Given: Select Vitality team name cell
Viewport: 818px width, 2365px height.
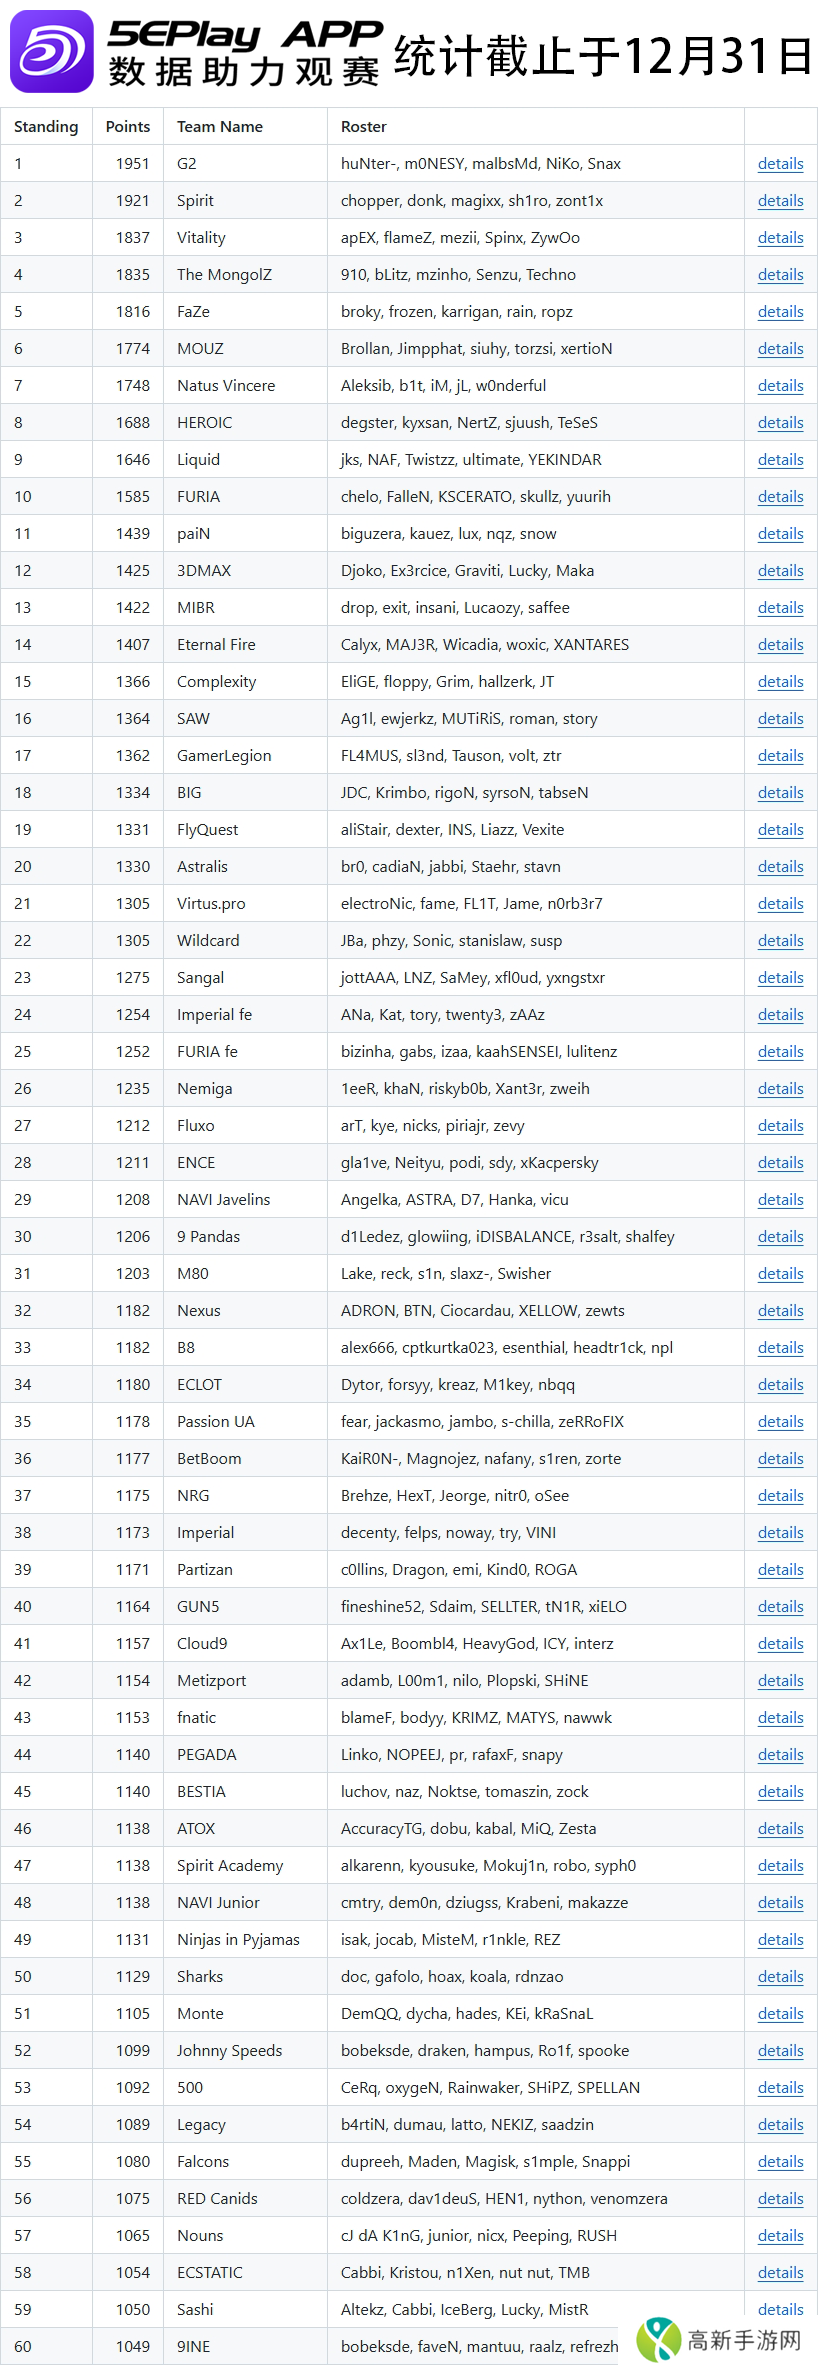Looking at the screenshot, I should point(201,238).
